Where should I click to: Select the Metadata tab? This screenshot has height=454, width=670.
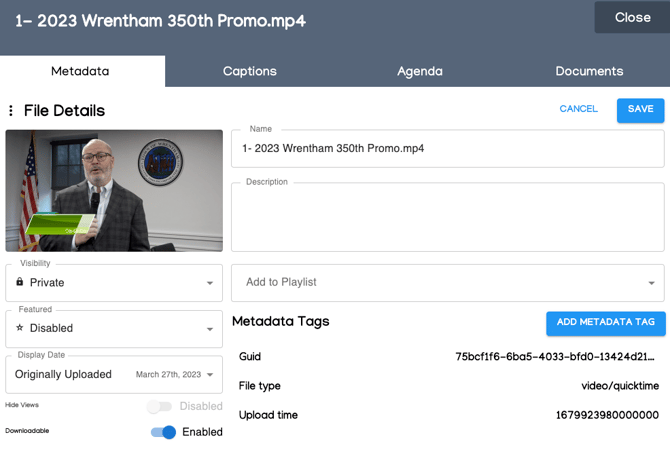[80, 71]
